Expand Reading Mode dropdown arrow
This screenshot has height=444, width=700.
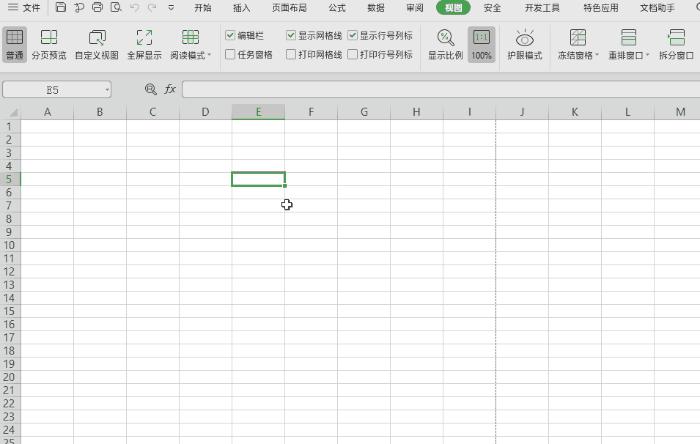[209, 55]
